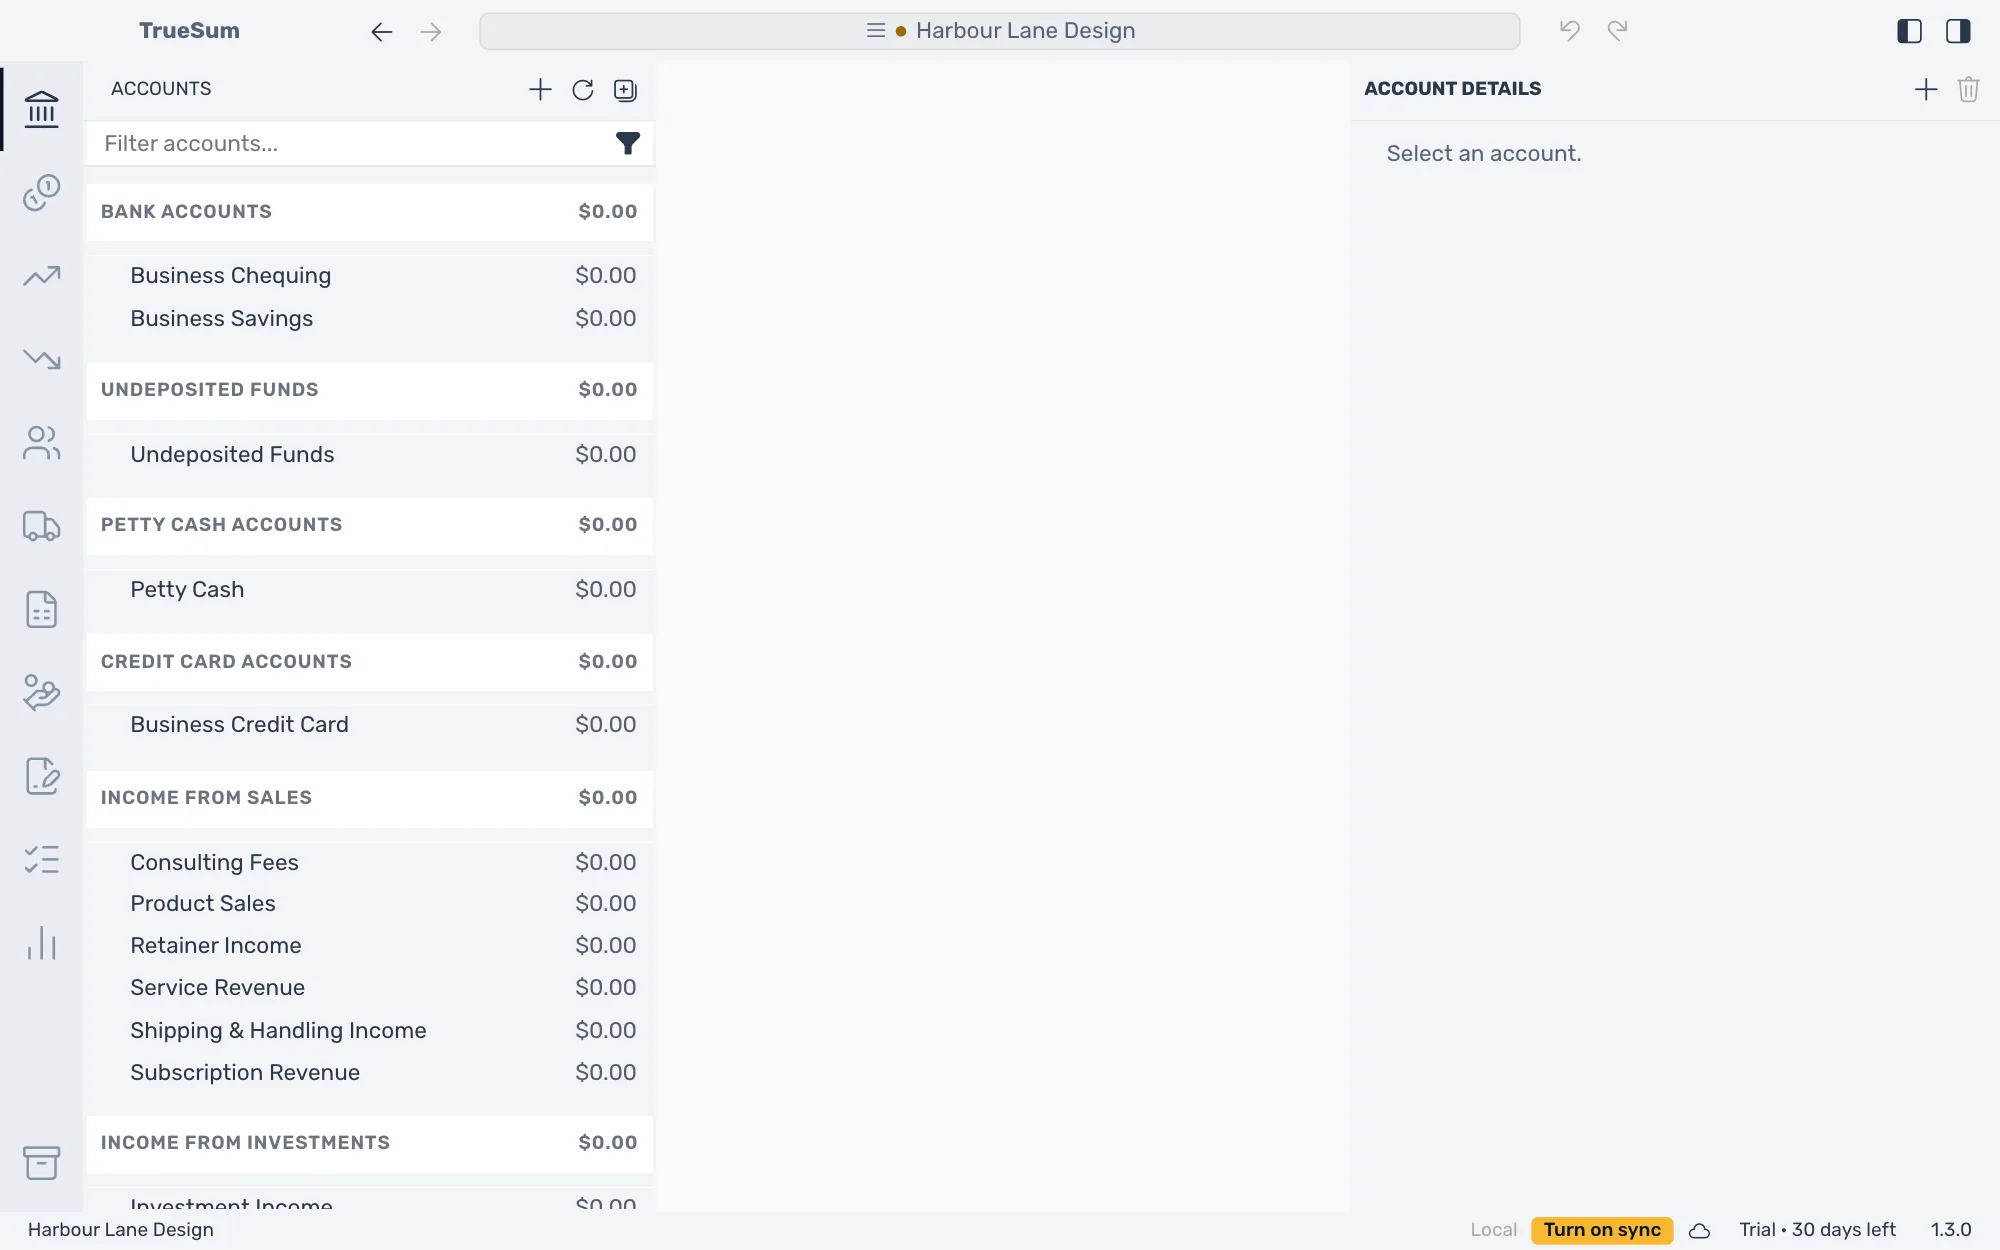Collapse the Income From Sales group header
Screen dimensions: 2000x1250
coord(370,798)
